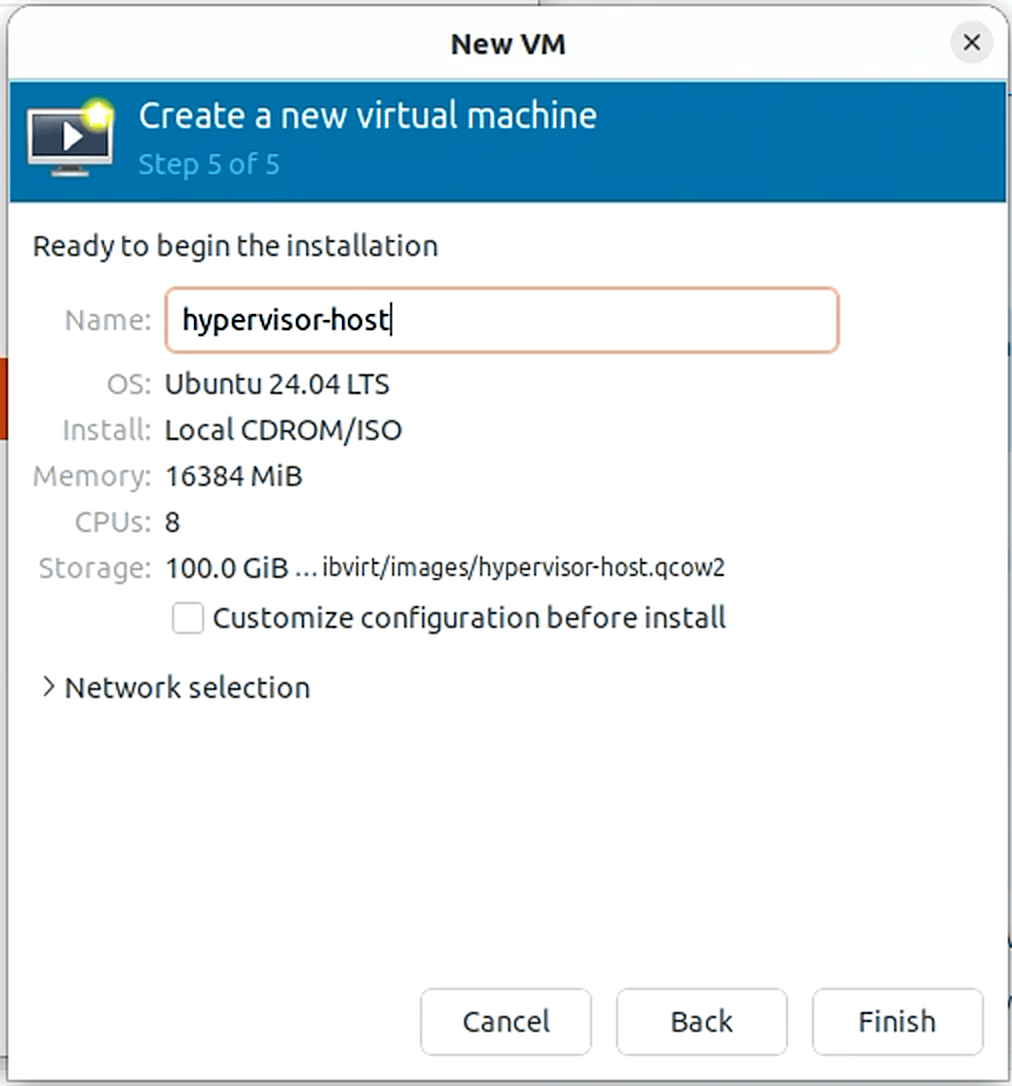Click Finish to begin installation
The height and width of the screenshot is (1086, 1012).
pos(897,1021)
